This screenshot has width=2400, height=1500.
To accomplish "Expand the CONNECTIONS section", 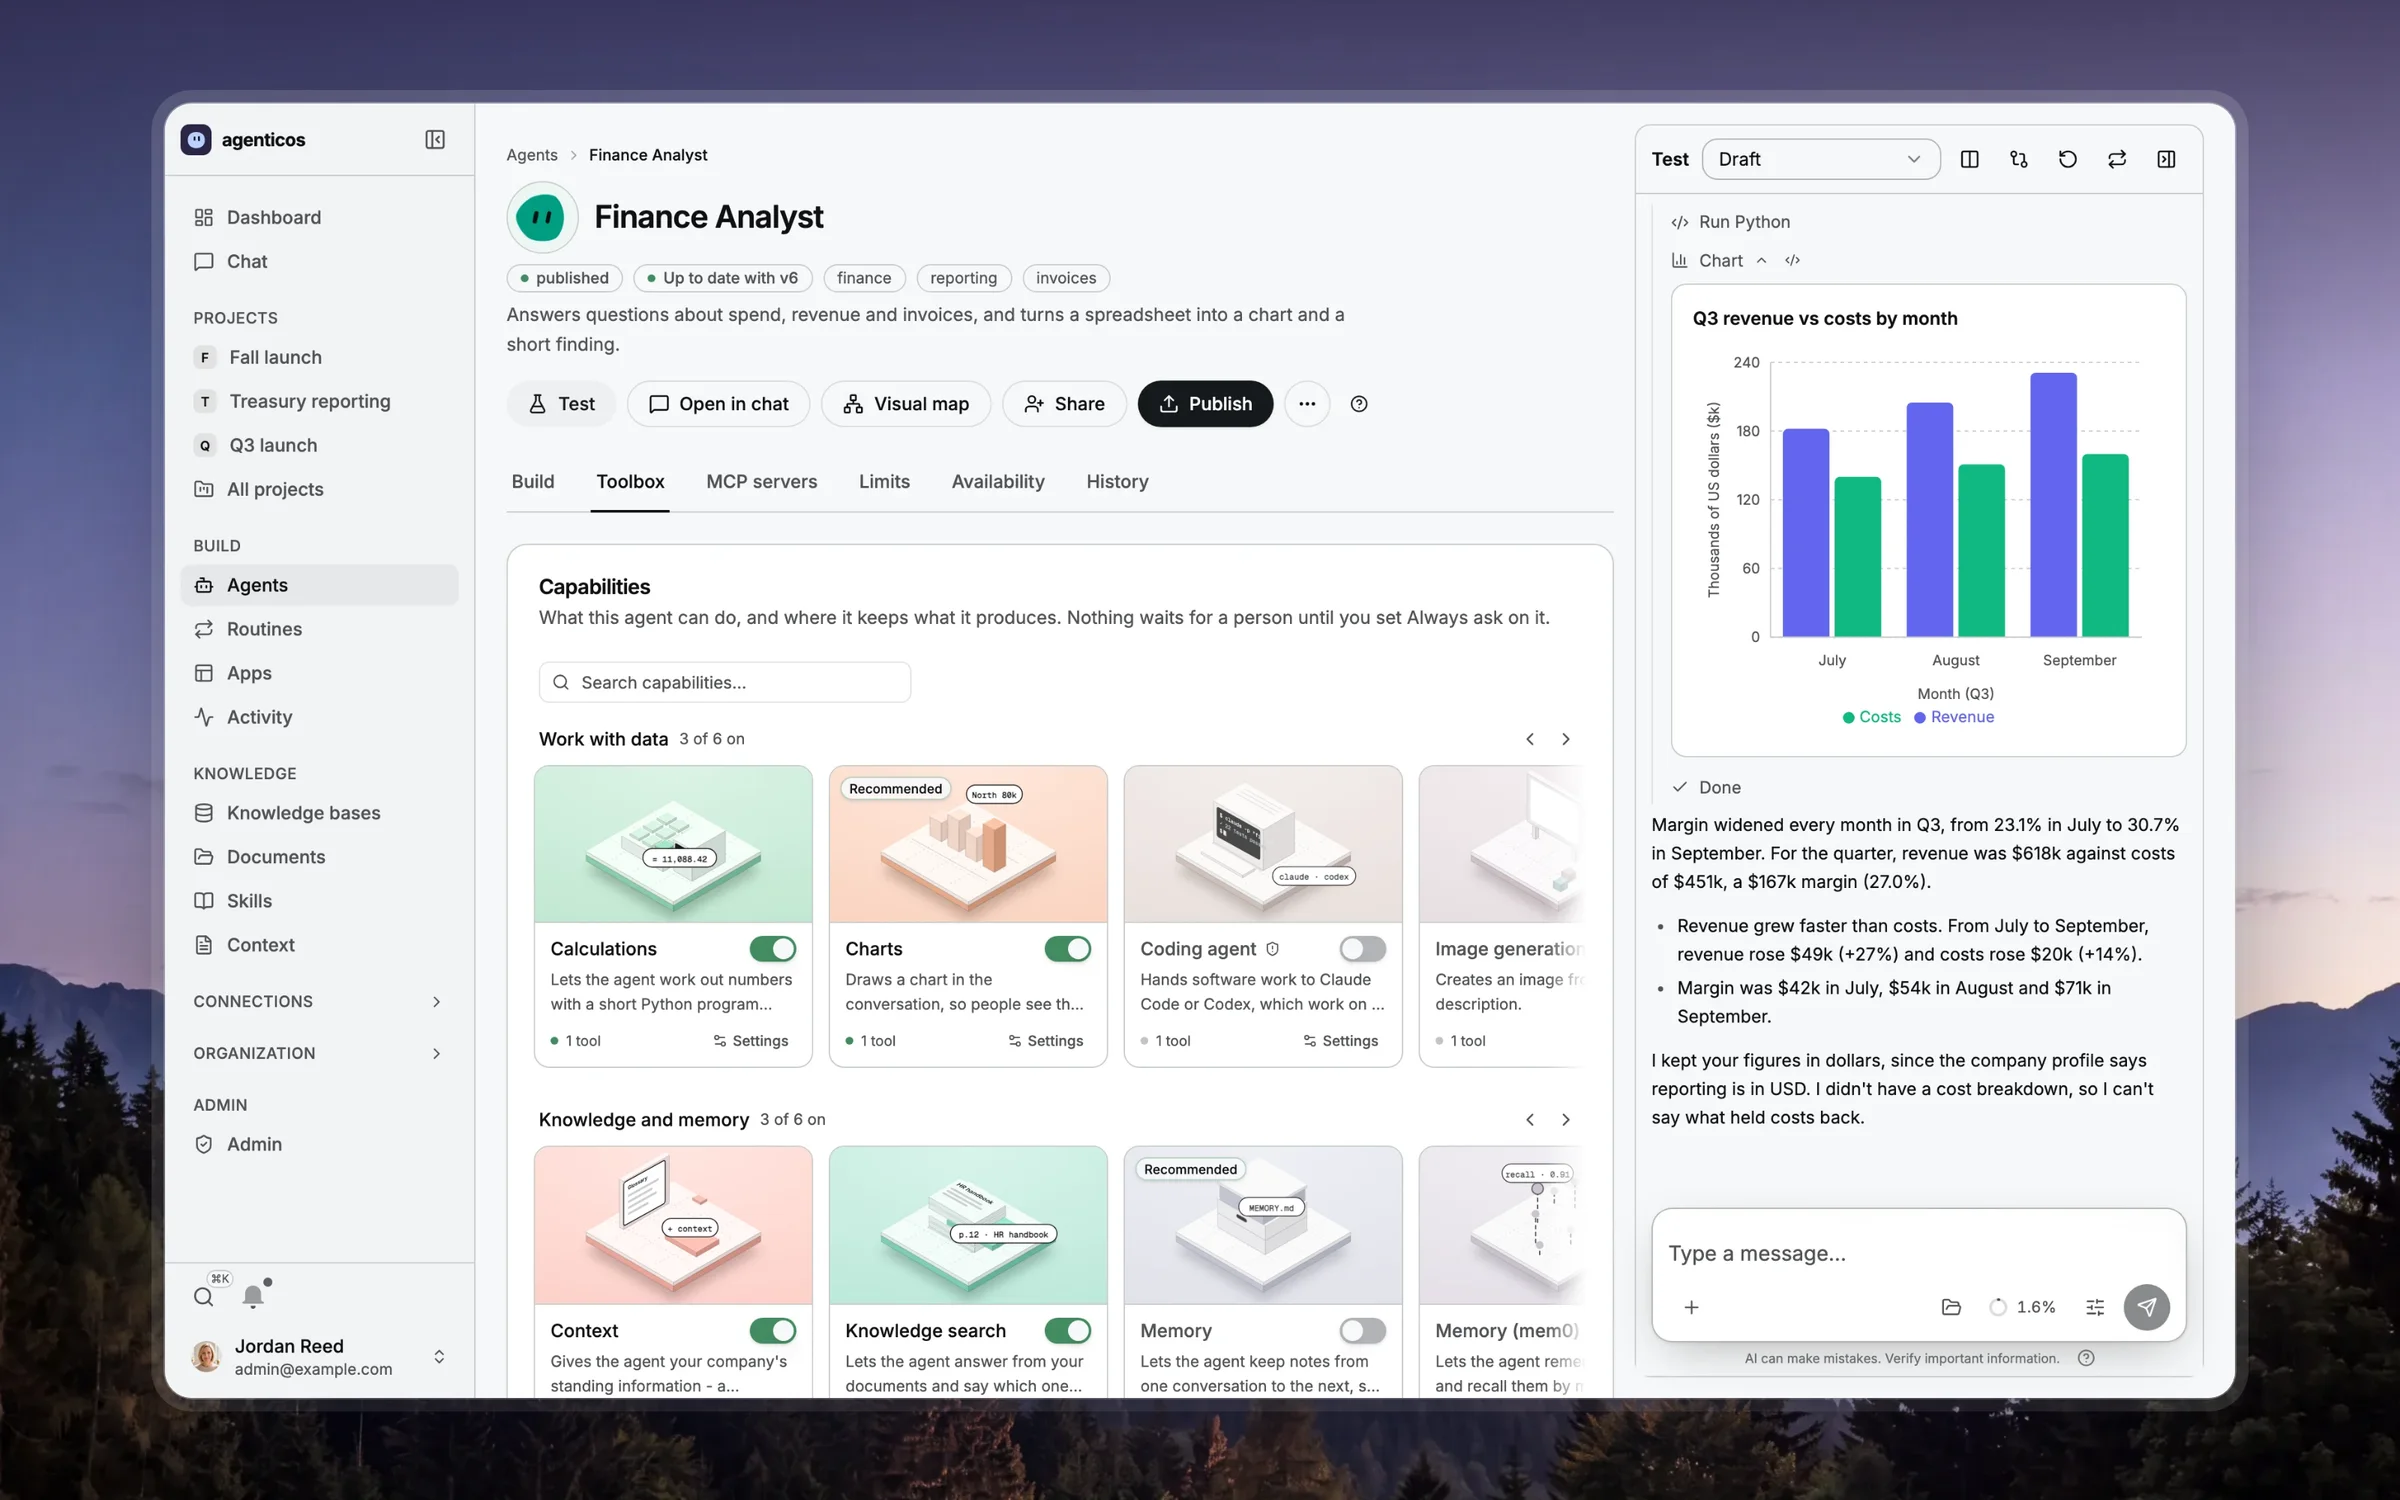I will click(x=318, y=1001).
